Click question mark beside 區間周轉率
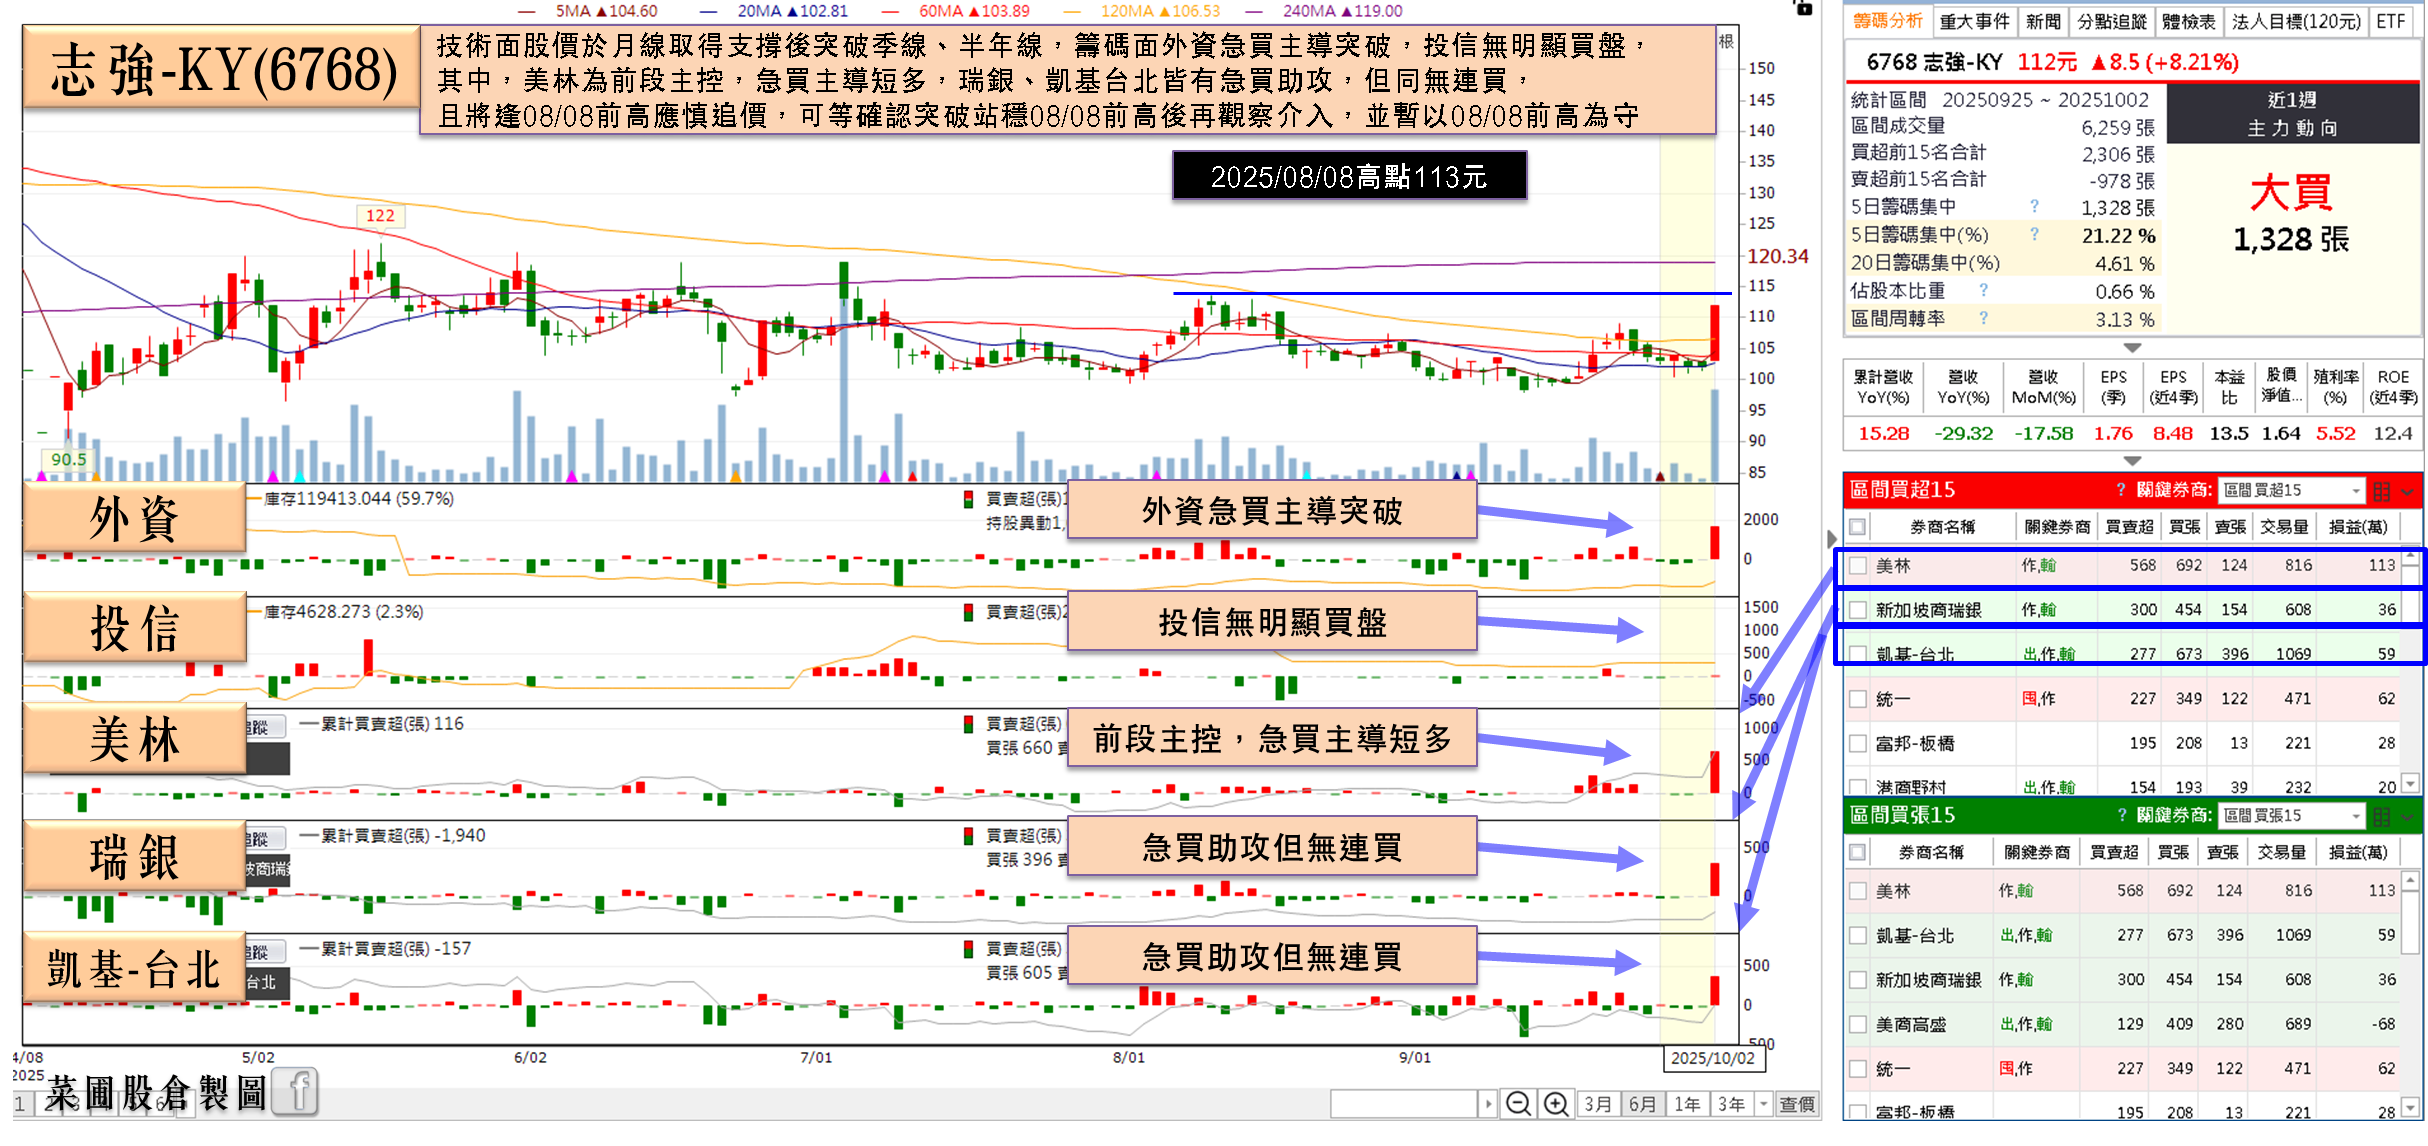Viewport: 2428px width, 1146px height. pos(1983,318)
